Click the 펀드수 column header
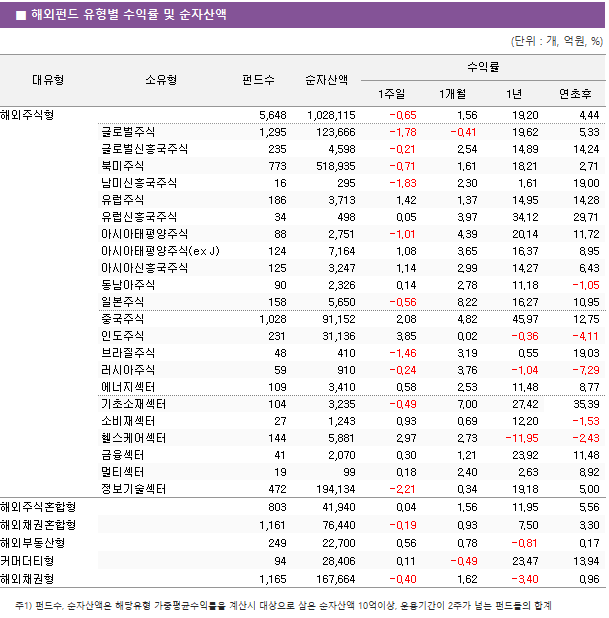Image resolution: width=609 pixels, height=618 pixels. pos(258,80)
